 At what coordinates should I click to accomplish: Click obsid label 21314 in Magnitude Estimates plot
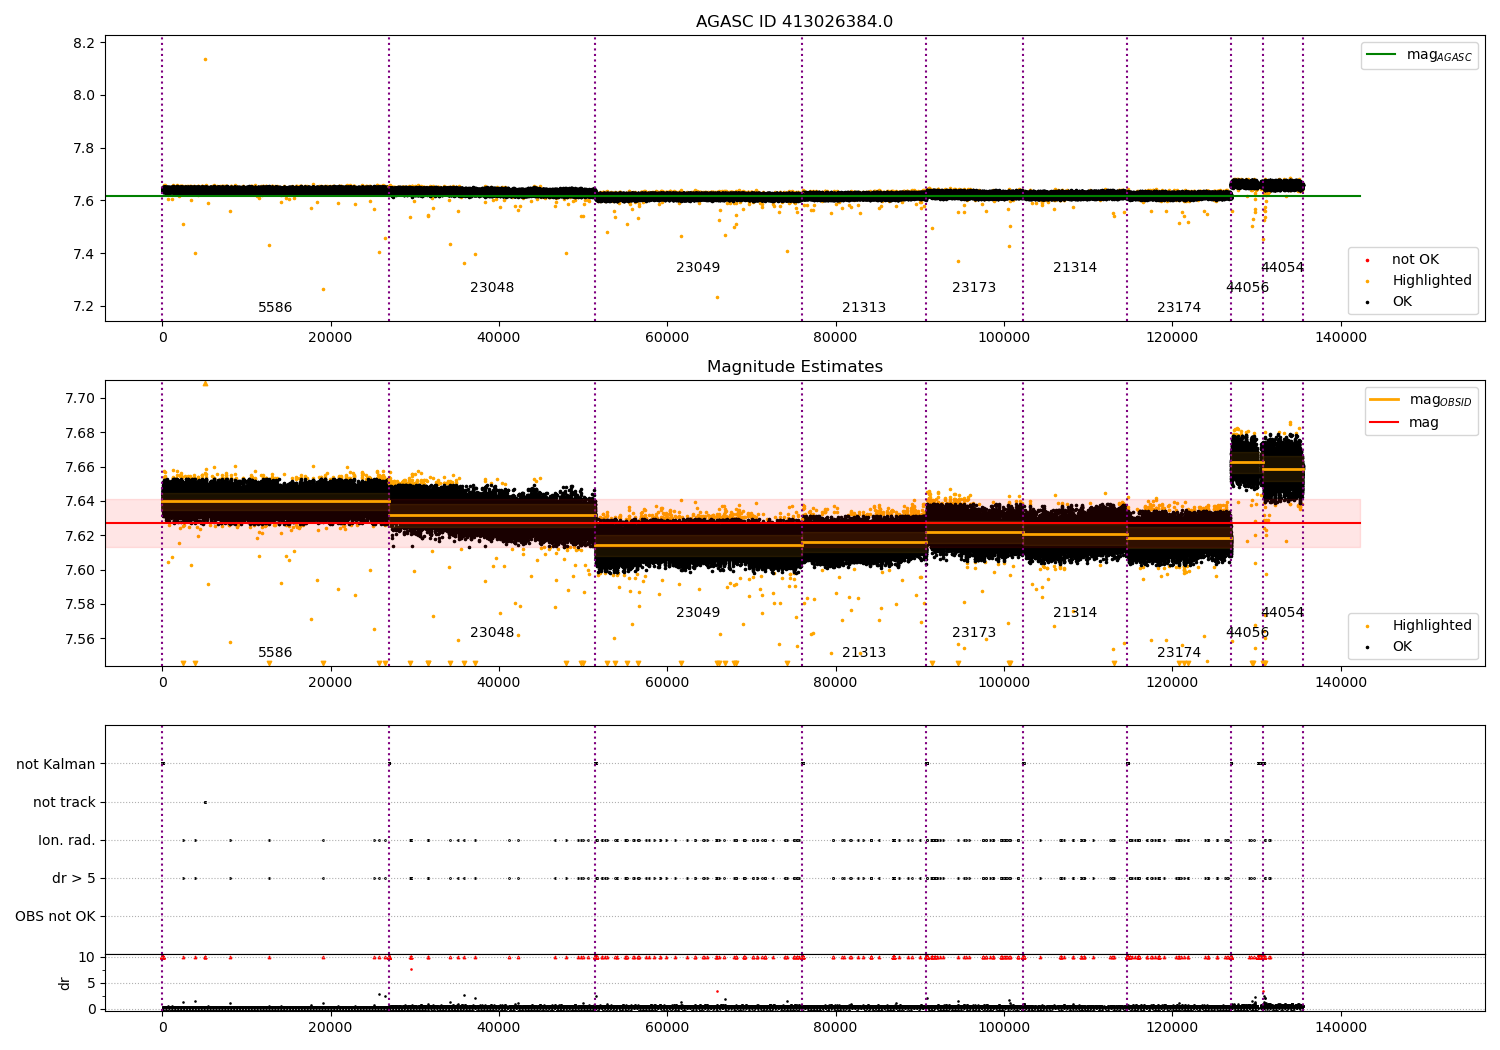pyautogui.click(x=1075, y=613)
